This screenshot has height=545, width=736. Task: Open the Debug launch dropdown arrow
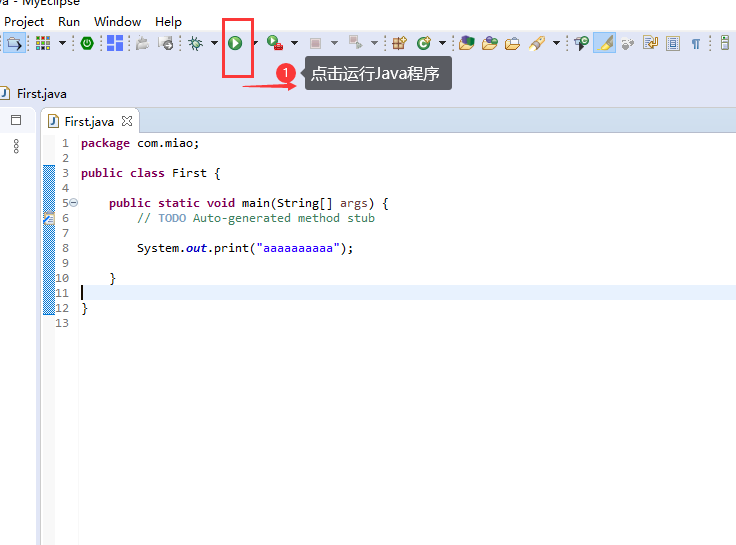(215, 43)
